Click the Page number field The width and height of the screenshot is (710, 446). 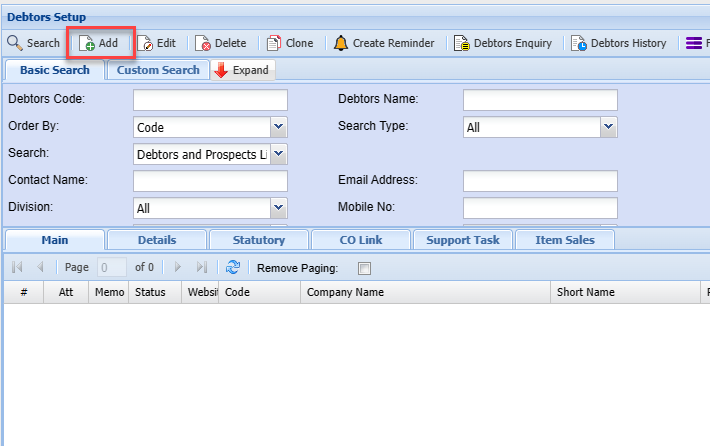click(112, 268)
